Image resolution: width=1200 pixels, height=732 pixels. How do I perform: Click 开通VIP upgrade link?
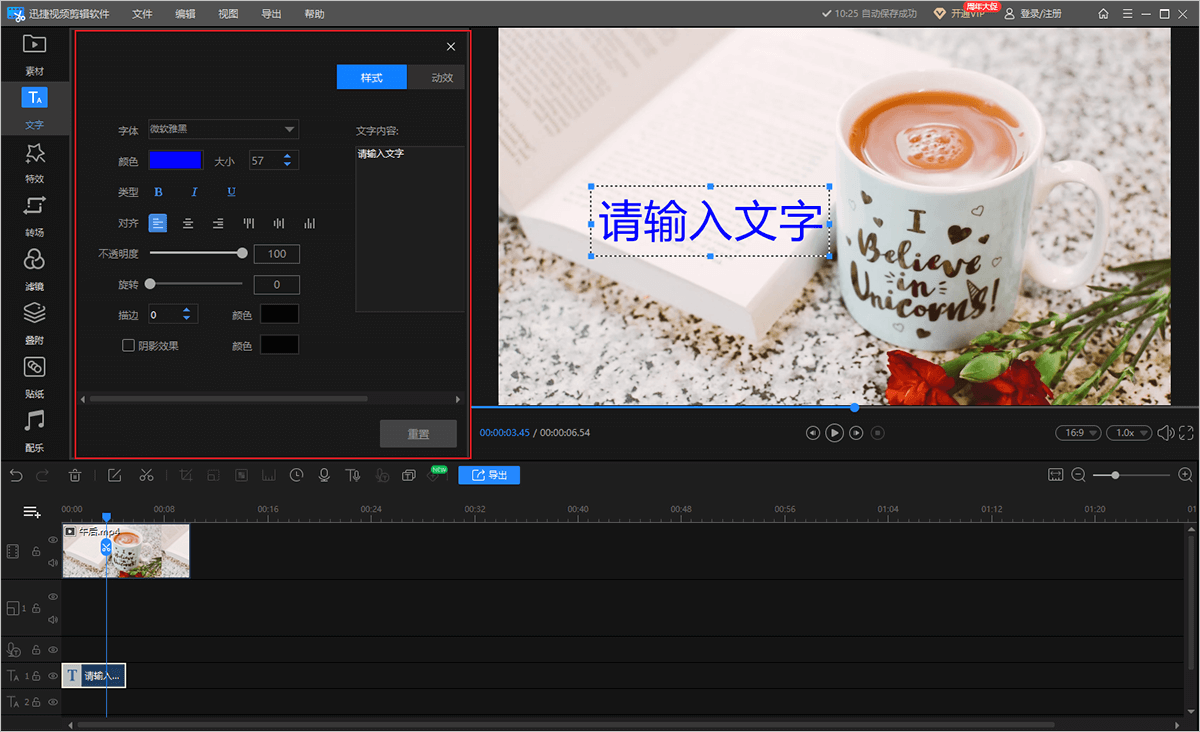point(960,14)
